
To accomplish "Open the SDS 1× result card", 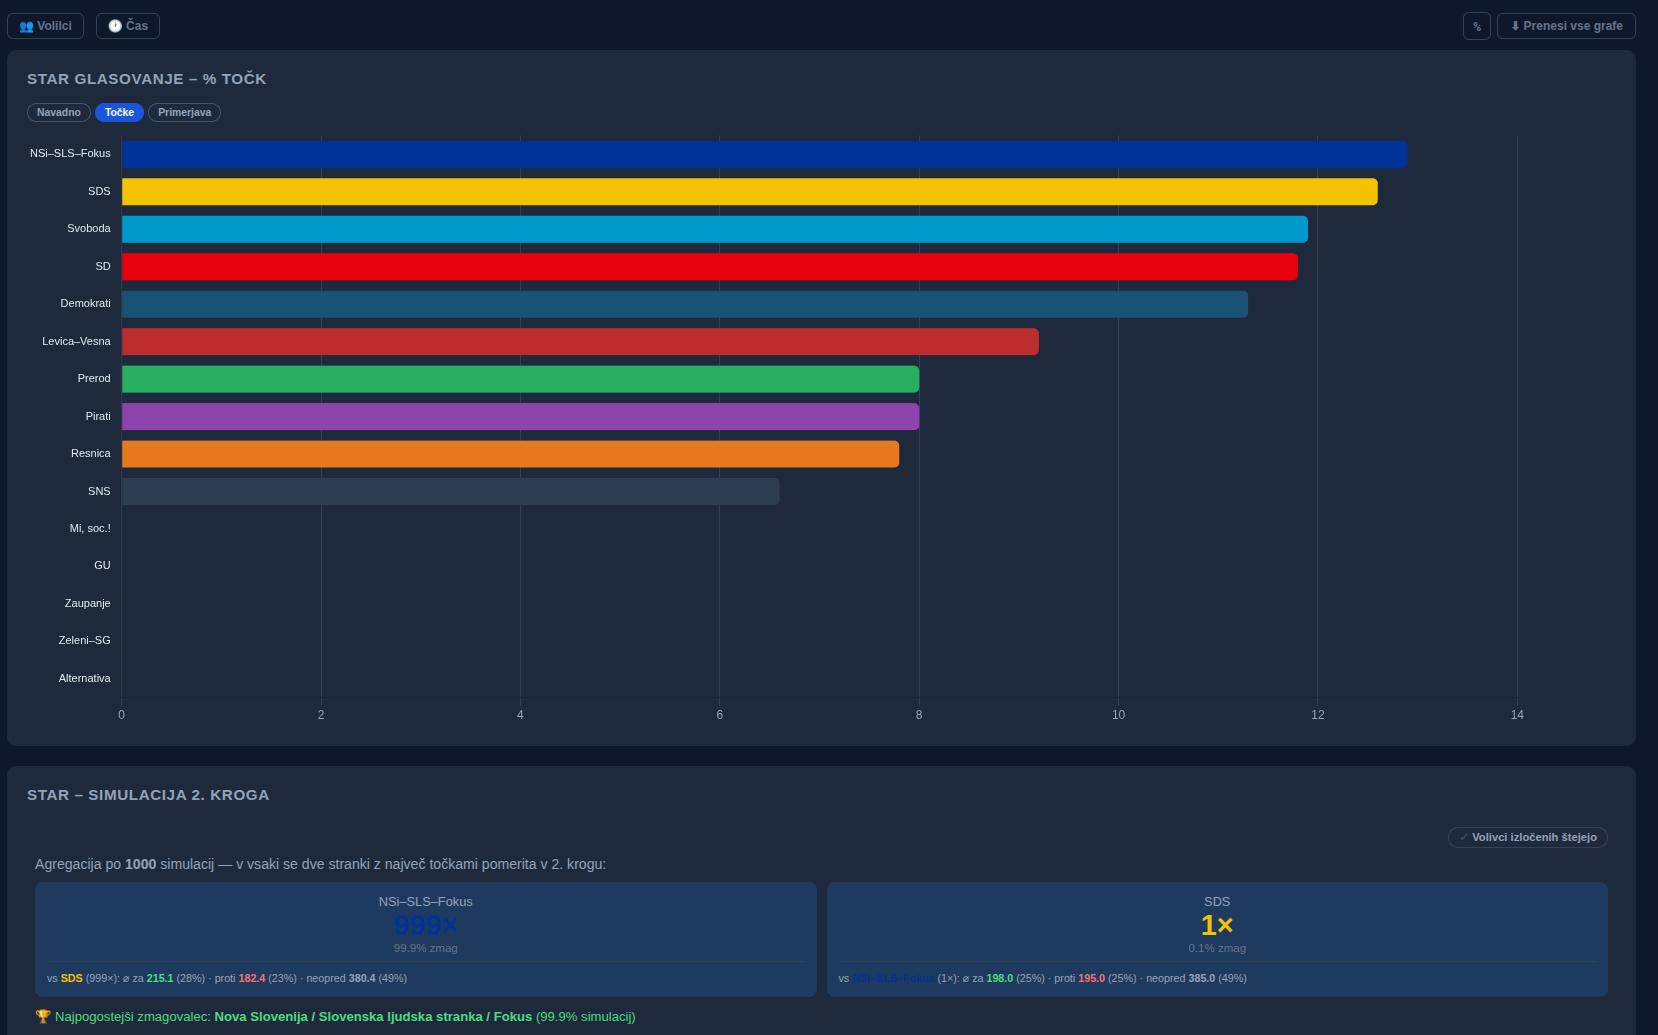I will pyautogui.click(x=1217, y=939).
